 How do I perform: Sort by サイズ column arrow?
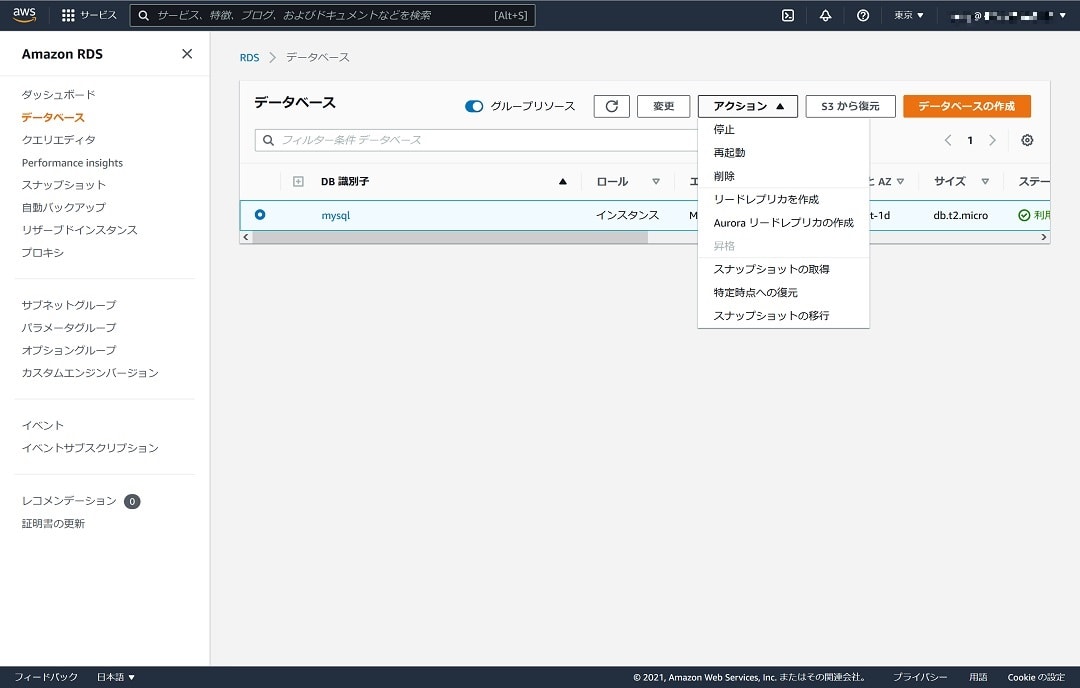[985, 181]
